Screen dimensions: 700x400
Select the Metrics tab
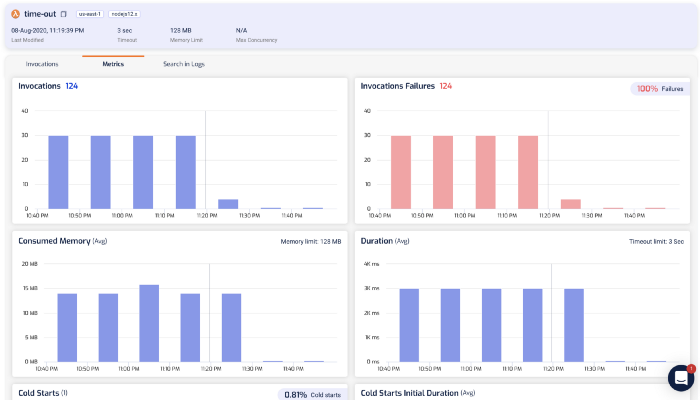coord(113,63)
